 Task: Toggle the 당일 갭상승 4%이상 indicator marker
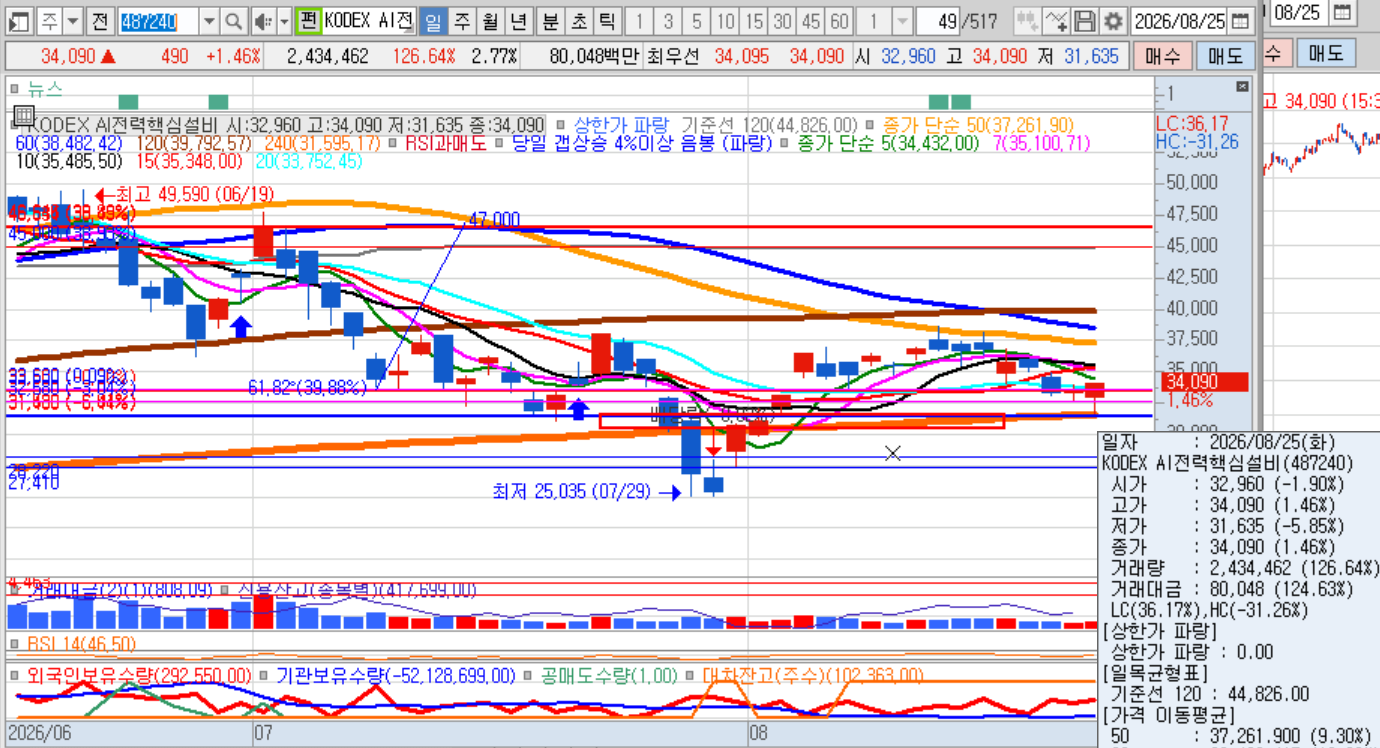click(498, 143)
